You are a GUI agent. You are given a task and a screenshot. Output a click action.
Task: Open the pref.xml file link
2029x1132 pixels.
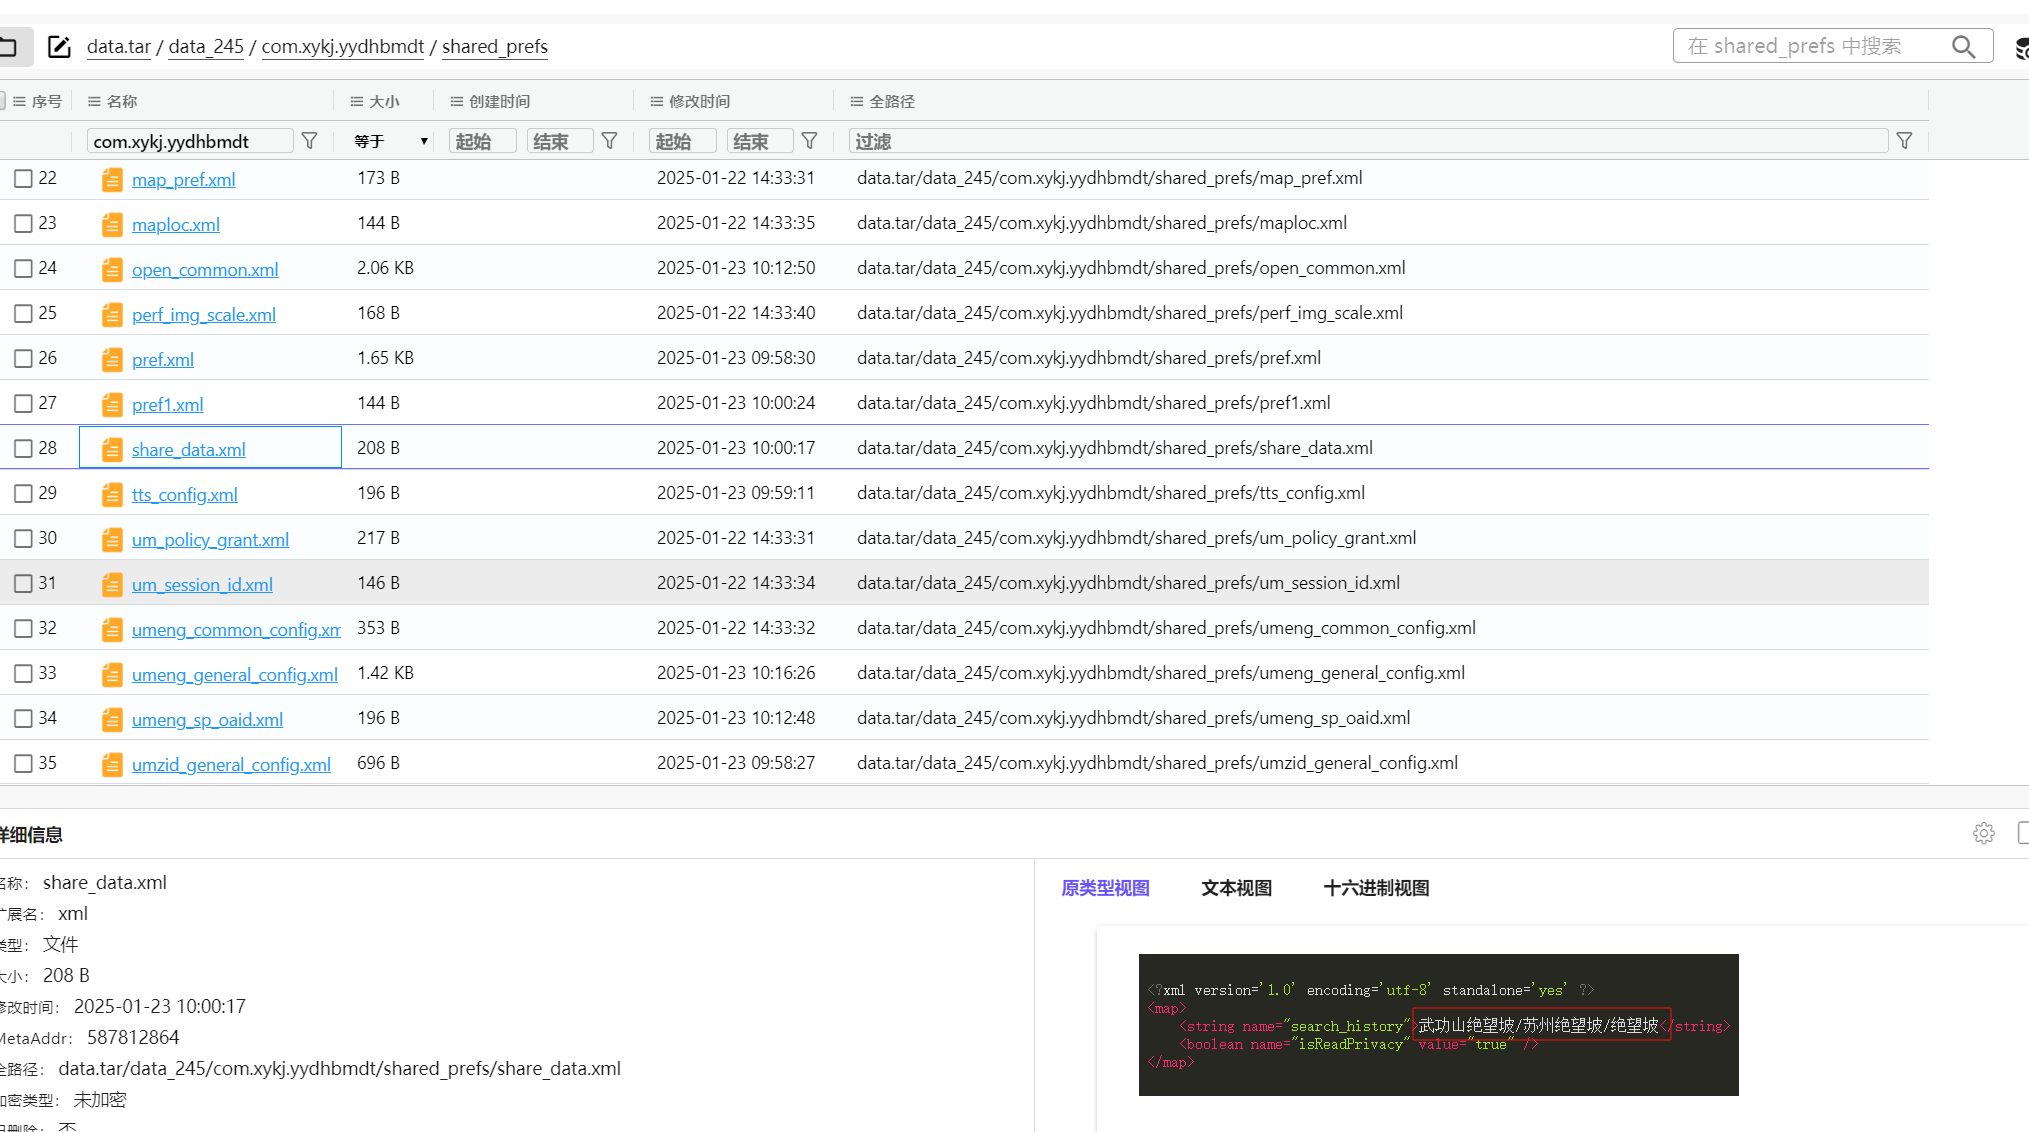pos(162,359)
